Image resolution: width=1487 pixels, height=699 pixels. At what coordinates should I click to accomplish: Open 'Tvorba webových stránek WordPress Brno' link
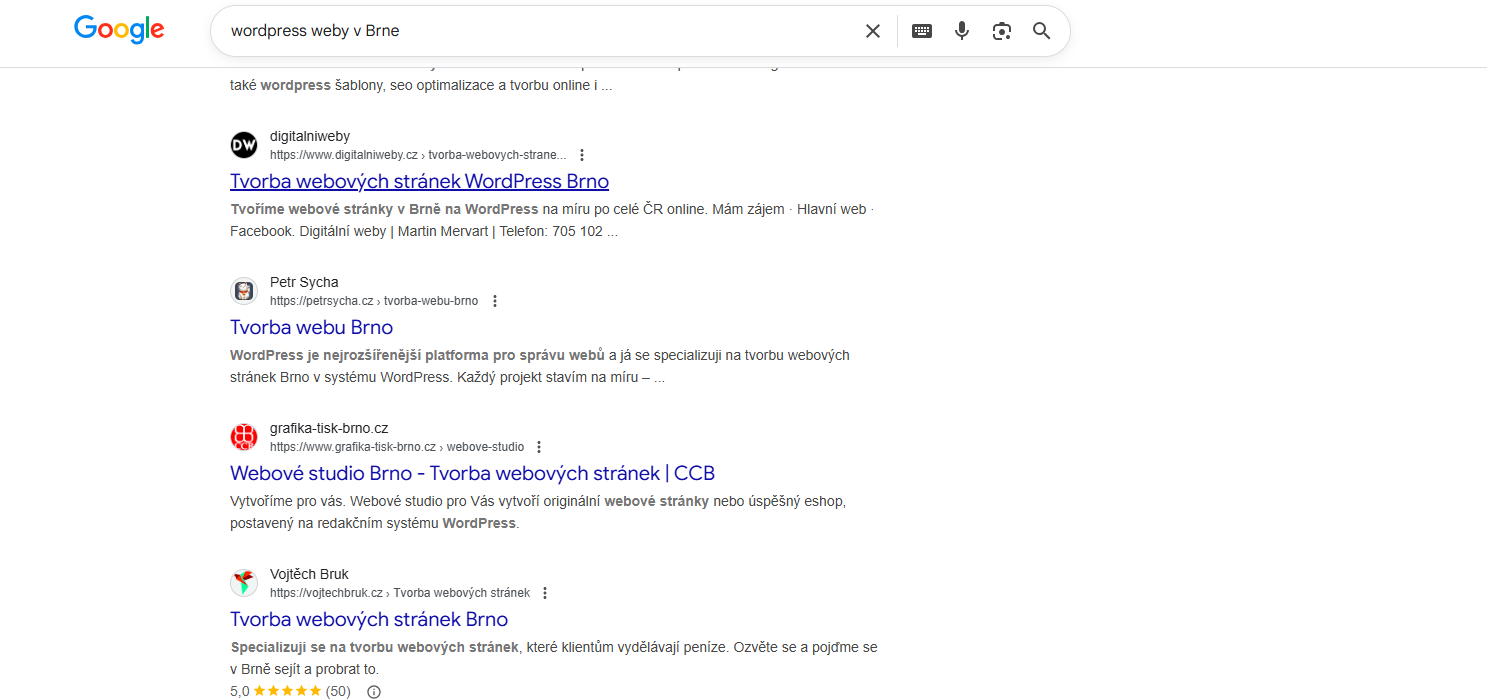(x=419, y=181)
